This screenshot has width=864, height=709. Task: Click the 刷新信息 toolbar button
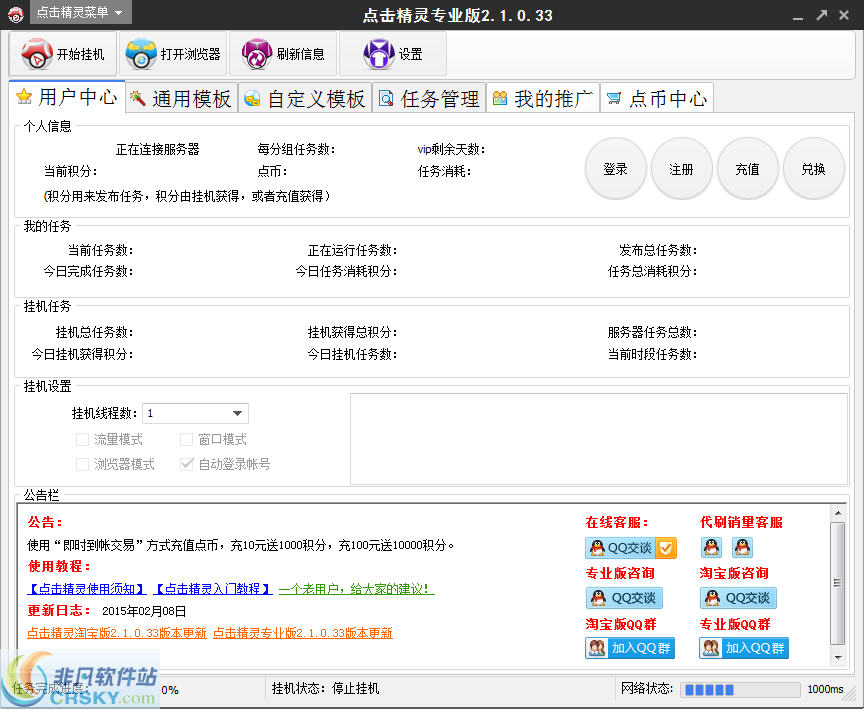click(283, 53)
